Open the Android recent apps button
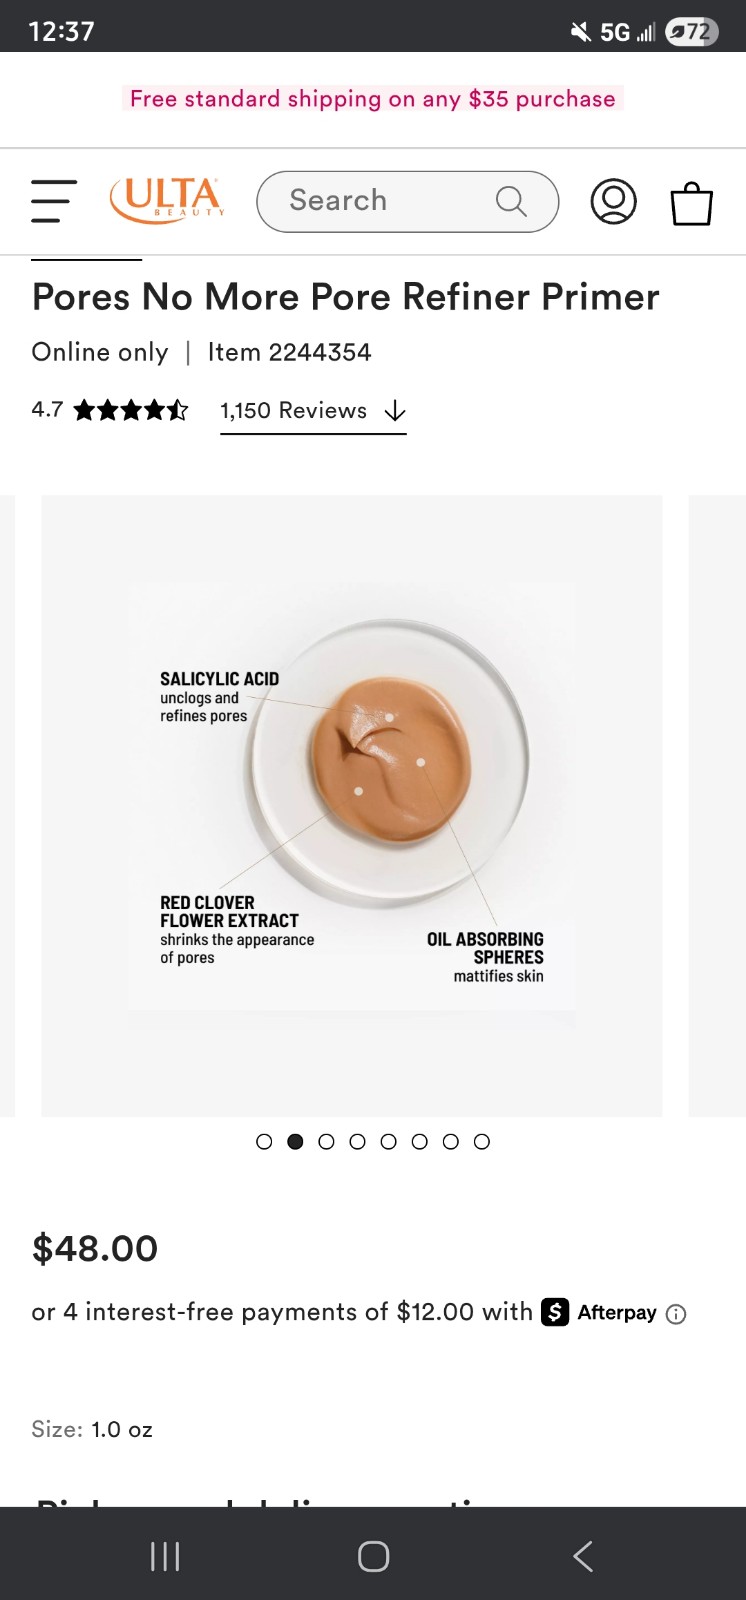The height and width of the screenshot is (1600, 746). (x=165, y=1556)
